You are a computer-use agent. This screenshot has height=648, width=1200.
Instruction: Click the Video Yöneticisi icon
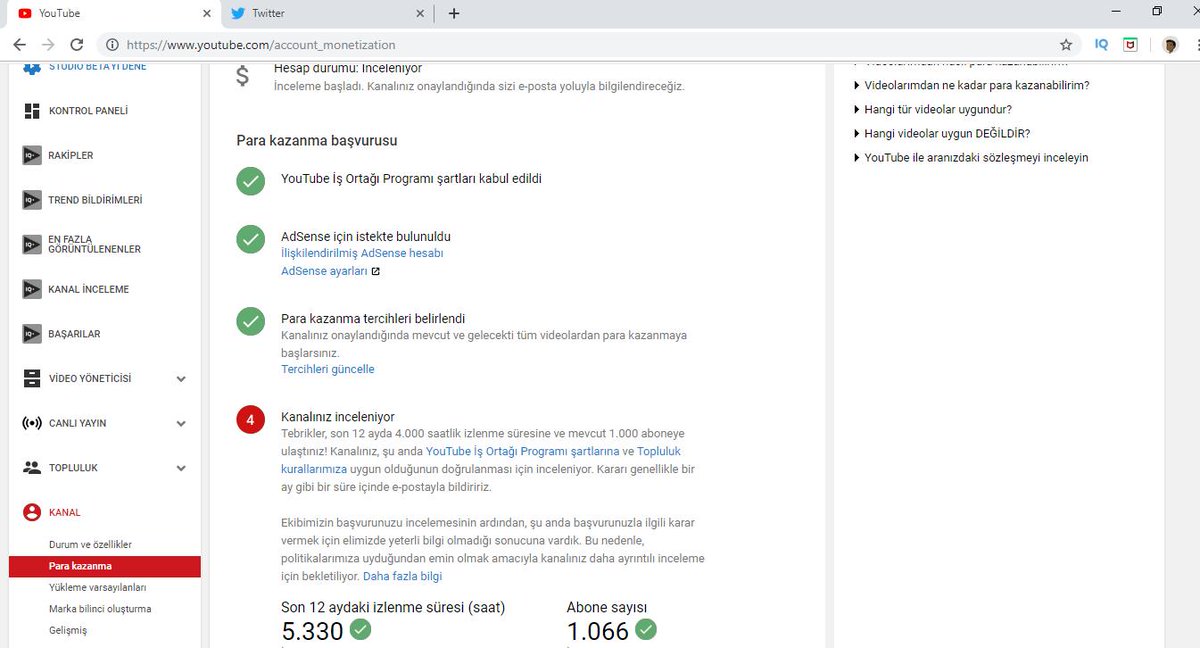pos(32,379)
